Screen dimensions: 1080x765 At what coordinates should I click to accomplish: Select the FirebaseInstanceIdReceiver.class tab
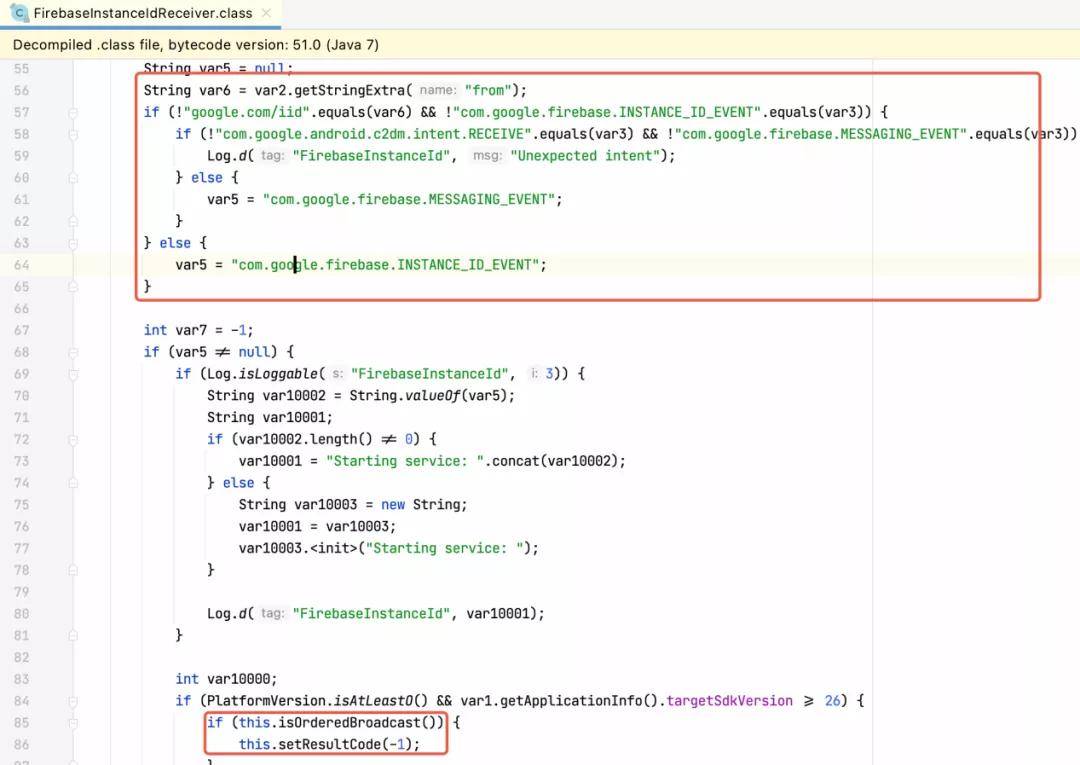pos(142,13)
